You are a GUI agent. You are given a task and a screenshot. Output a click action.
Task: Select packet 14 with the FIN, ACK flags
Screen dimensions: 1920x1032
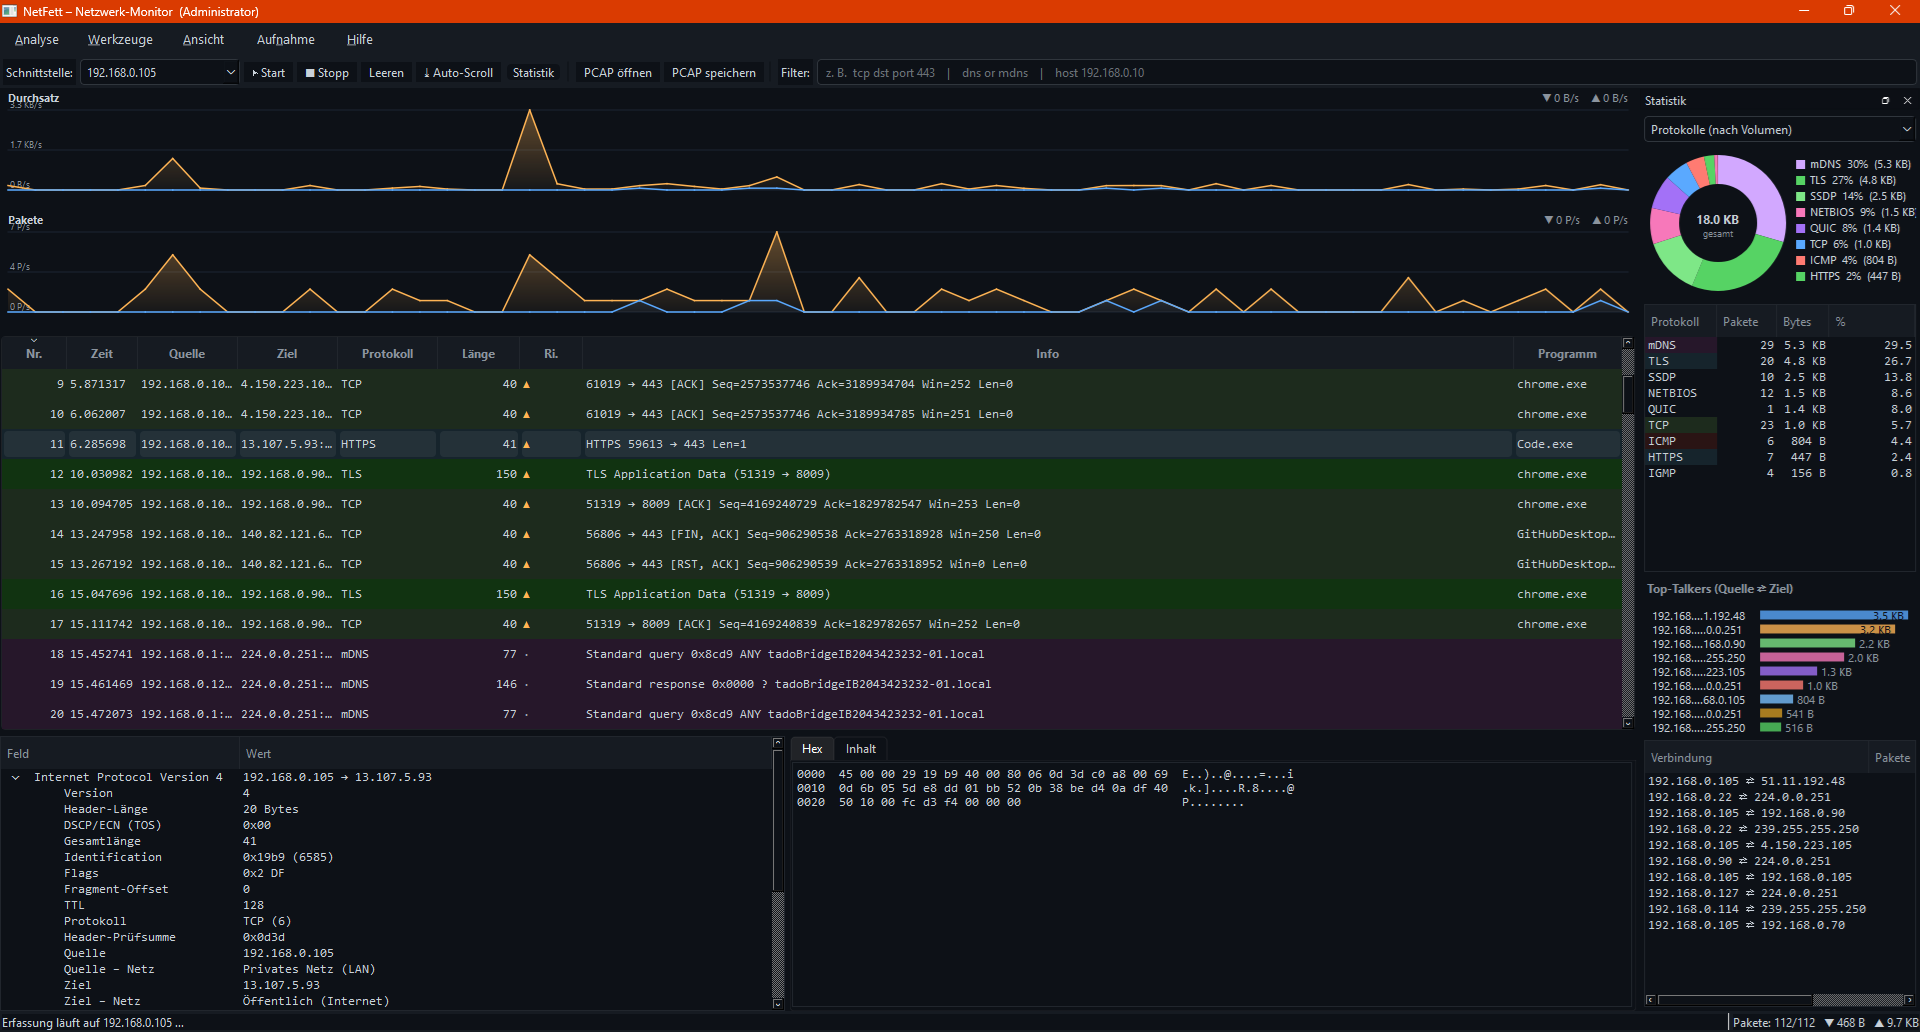tap(811, 534)
